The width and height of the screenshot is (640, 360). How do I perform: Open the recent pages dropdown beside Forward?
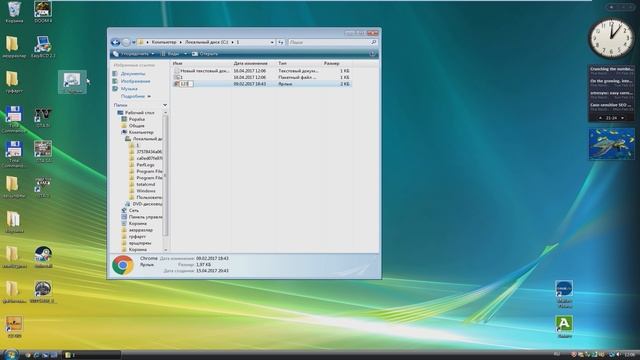(133, 42)
